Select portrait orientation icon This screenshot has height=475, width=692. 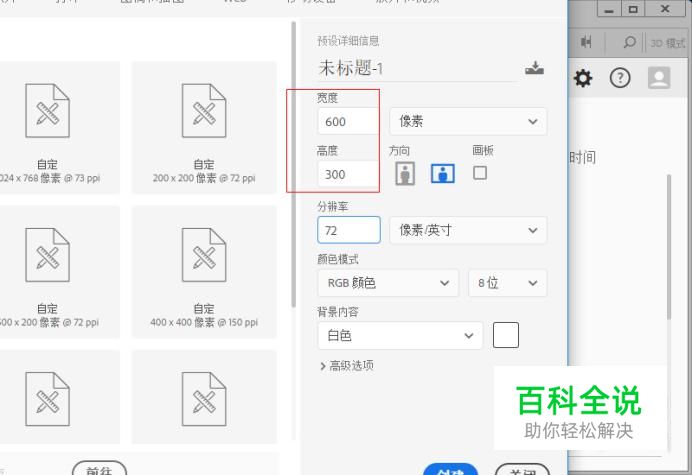(405, 173)
